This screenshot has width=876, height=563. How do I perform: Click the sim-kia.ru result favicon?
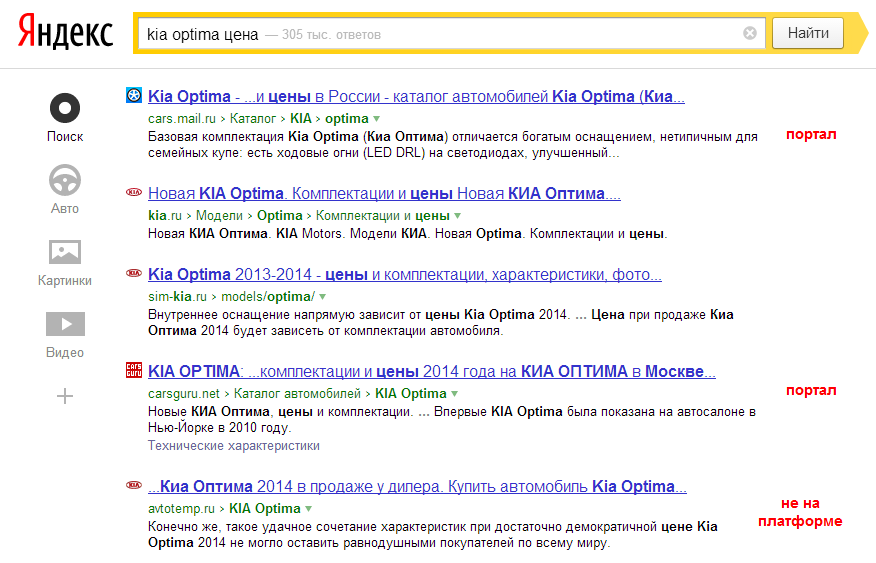[x=134, y=273]
